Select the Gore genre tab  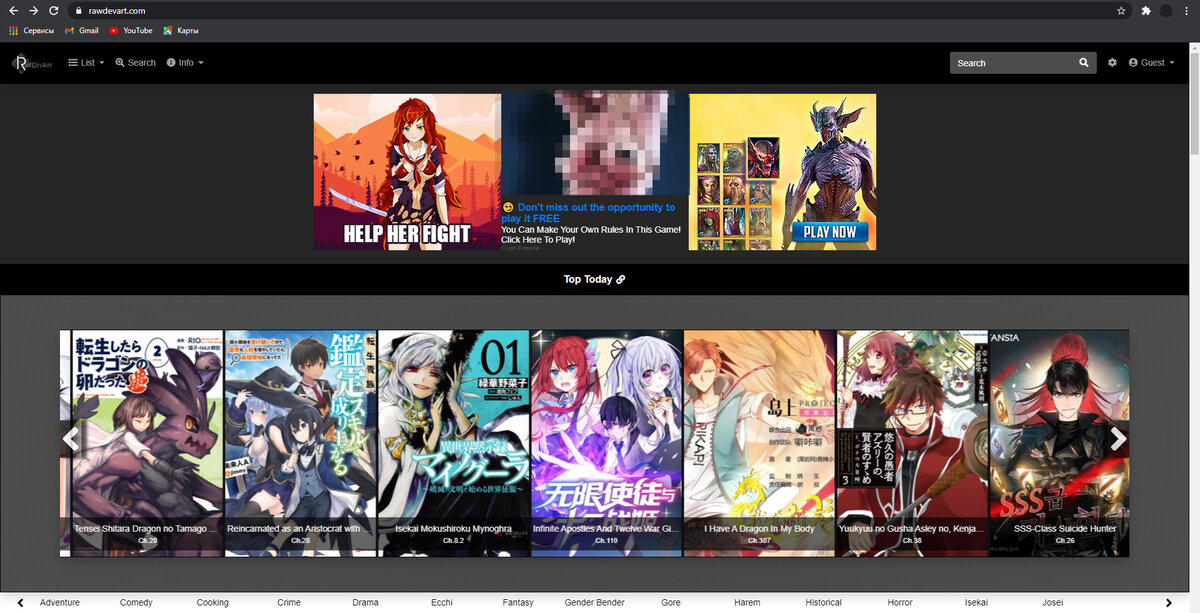pos(671,603)
